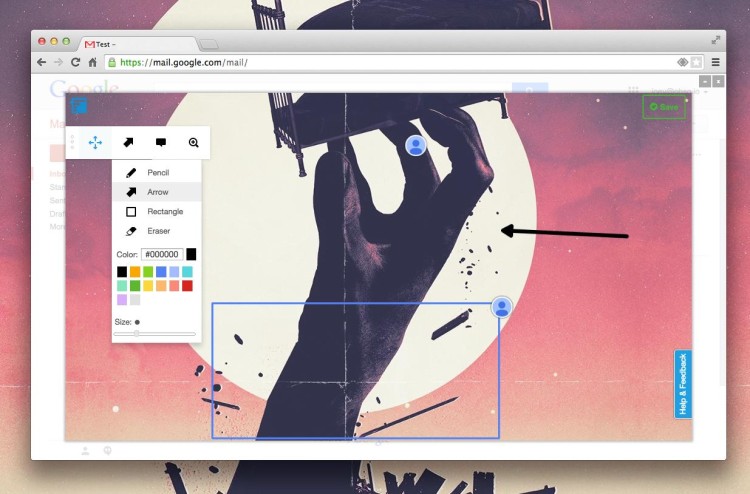This screenshot has width=750, height=494.
Task: Pick the darker green palette swatch
Action: pos(135,286)
